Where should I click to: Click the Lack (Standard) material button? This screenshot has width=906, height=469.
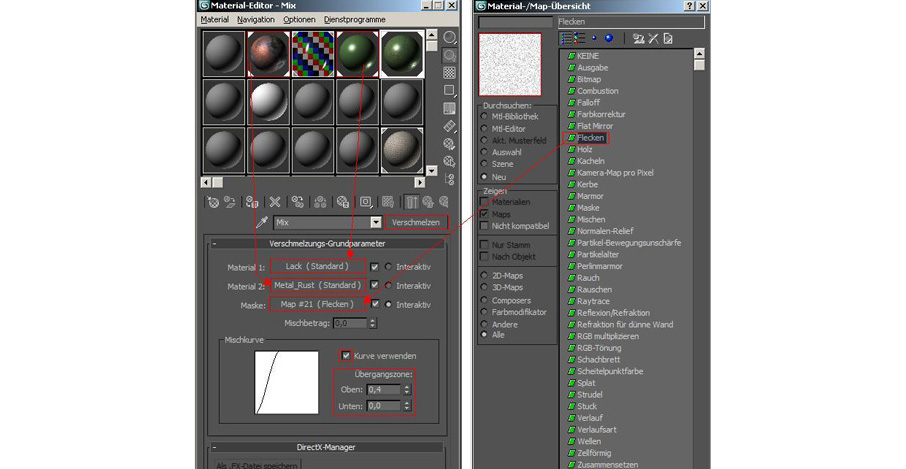click(317, 267)
